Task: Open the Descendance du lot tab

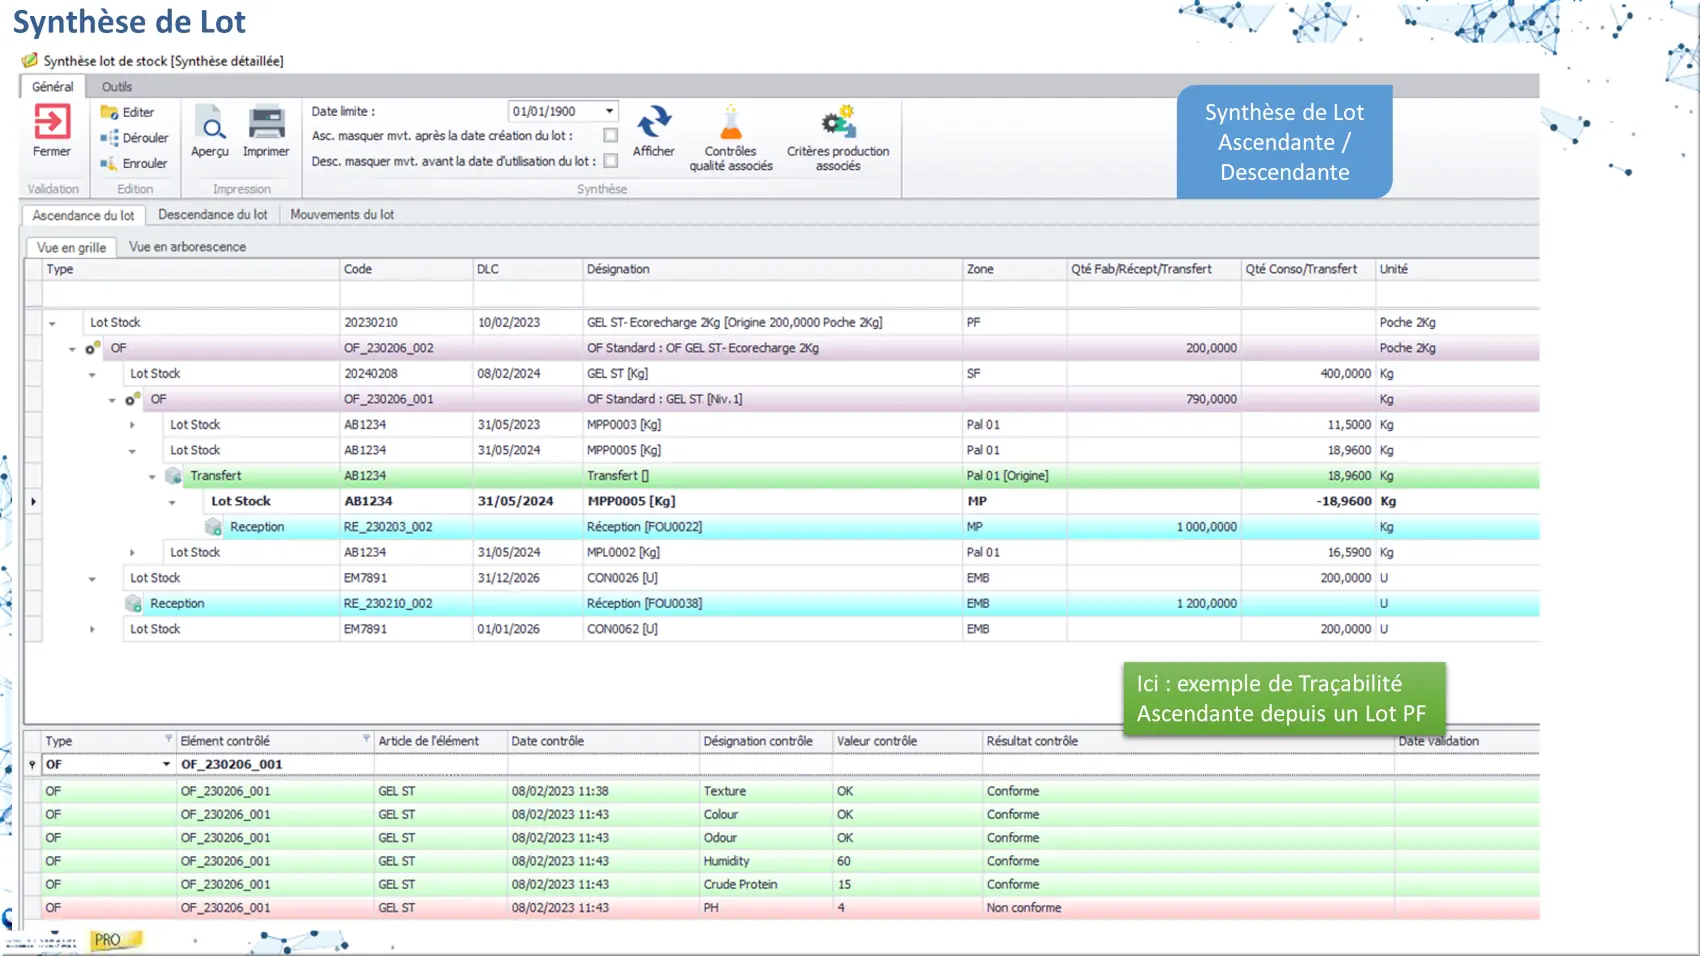Action: pos(212,215)
